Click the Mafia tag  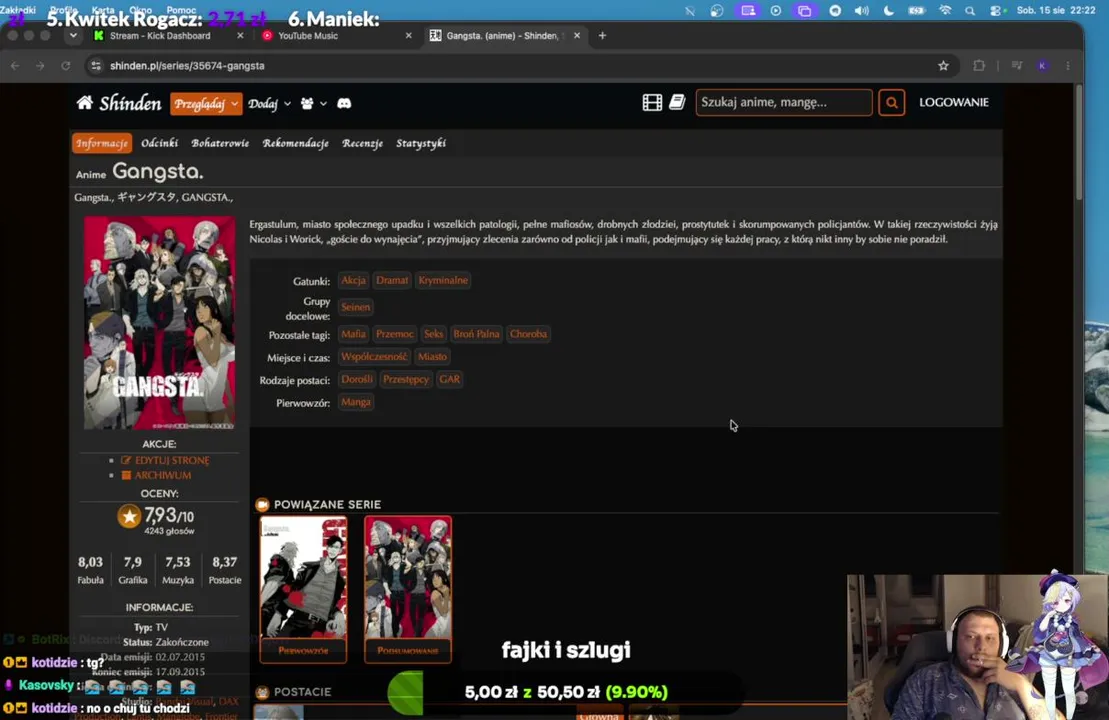tap(353, 334)
